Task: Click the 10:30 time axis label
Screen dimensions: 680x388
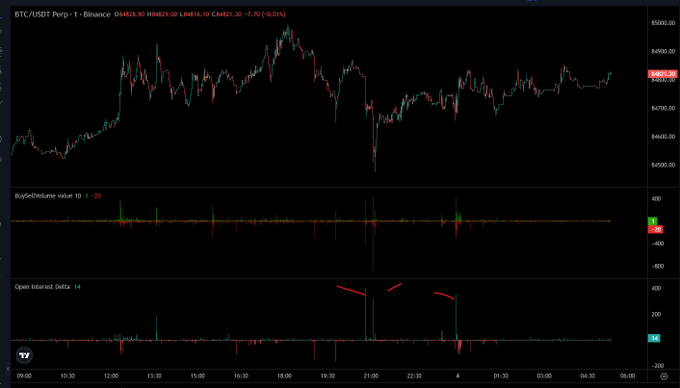Action: 67,376
